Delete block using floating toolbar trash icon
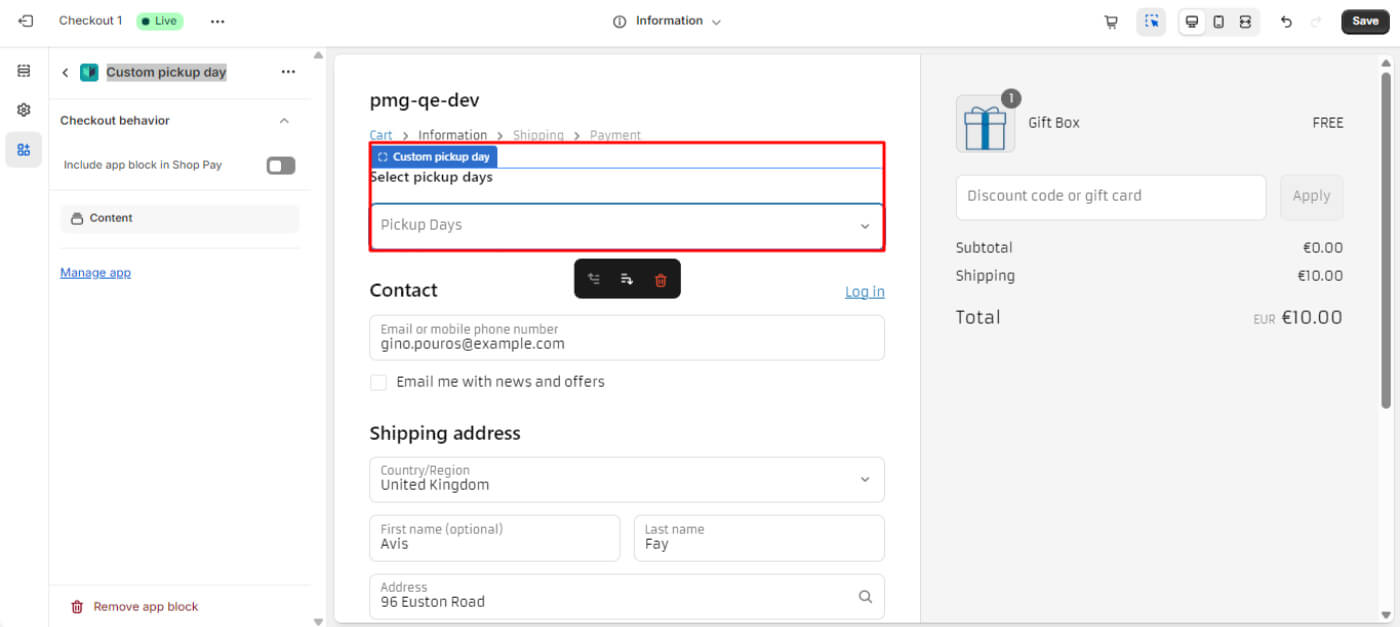Image resolution: width=1400 pixels, height=627 pixels. click(660, 280)
